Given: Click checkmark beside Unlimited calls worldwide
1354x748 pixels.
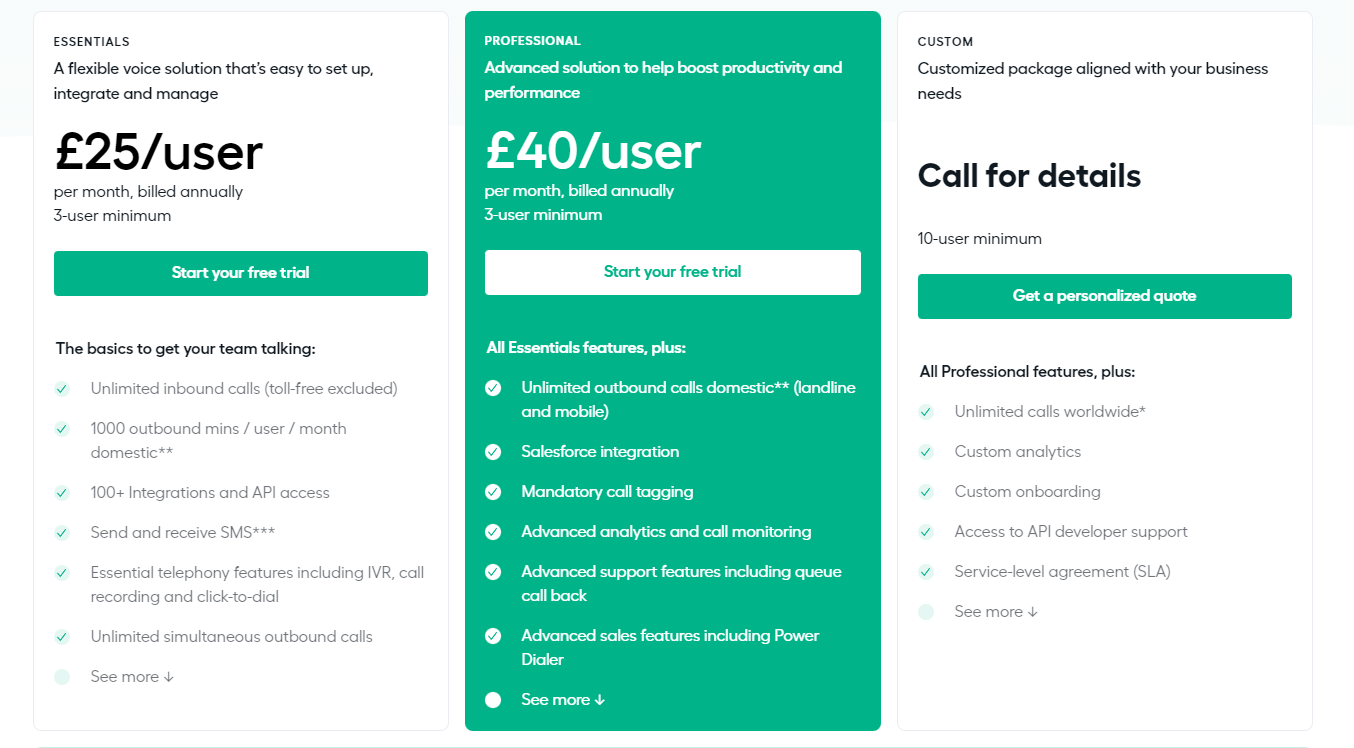Looking at the screenshot, I should pyautogui.click(x=926, y=412).
